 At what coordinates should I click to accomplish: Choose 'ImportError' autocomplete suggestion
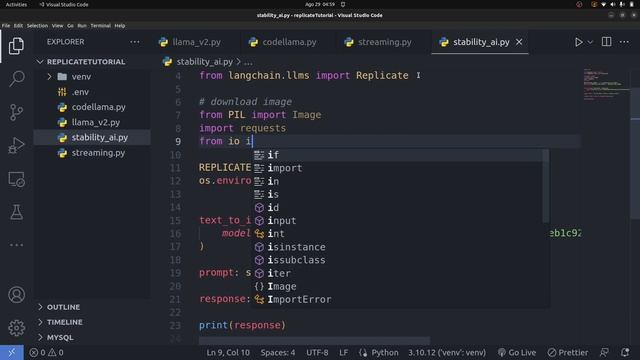pos(397,300)
